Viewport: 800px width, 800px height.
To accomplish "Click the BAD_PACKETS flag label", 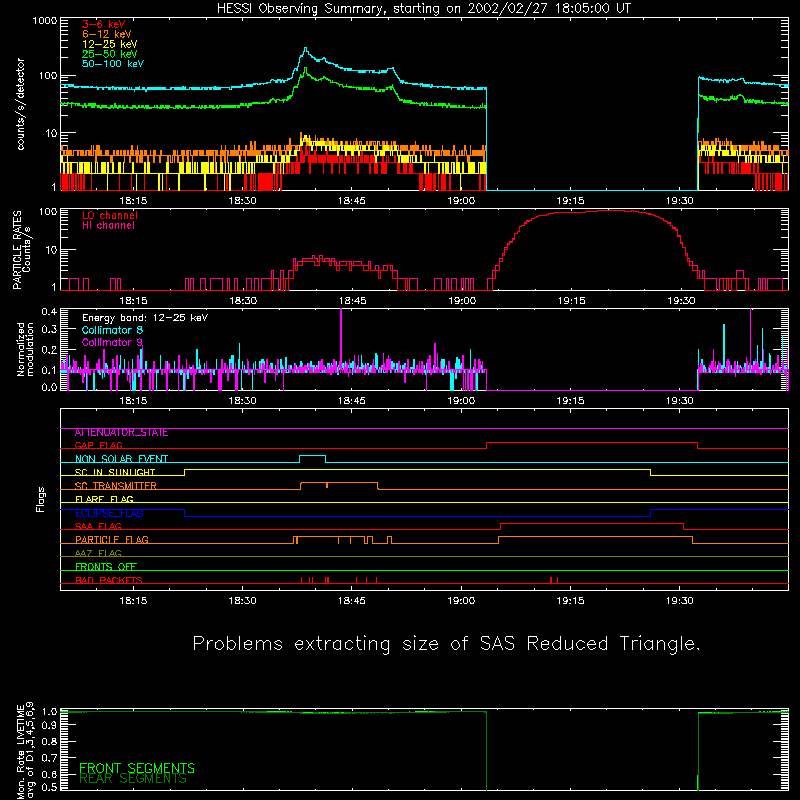I will click(x=109, y=580).
